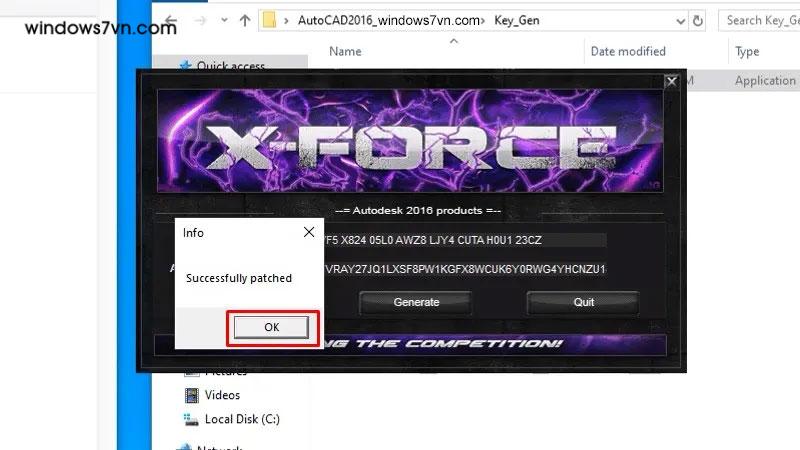Click the forward navigation arrow
The image size is (800, 450).
(201, 20)
